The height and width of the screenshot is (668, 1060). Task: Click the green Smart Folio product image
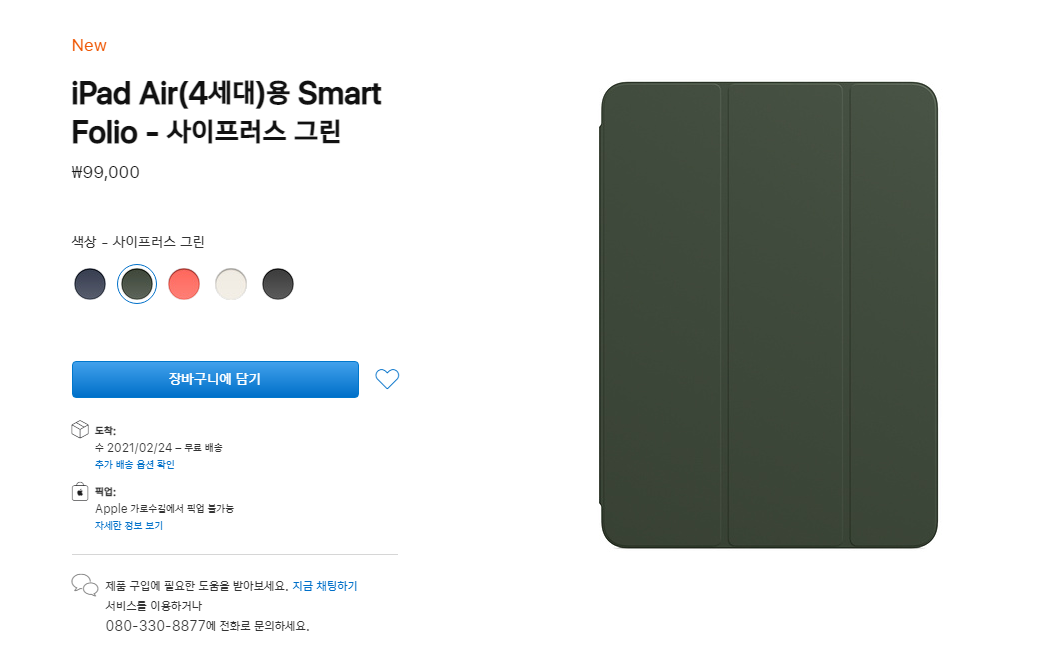tap(769, 315)
